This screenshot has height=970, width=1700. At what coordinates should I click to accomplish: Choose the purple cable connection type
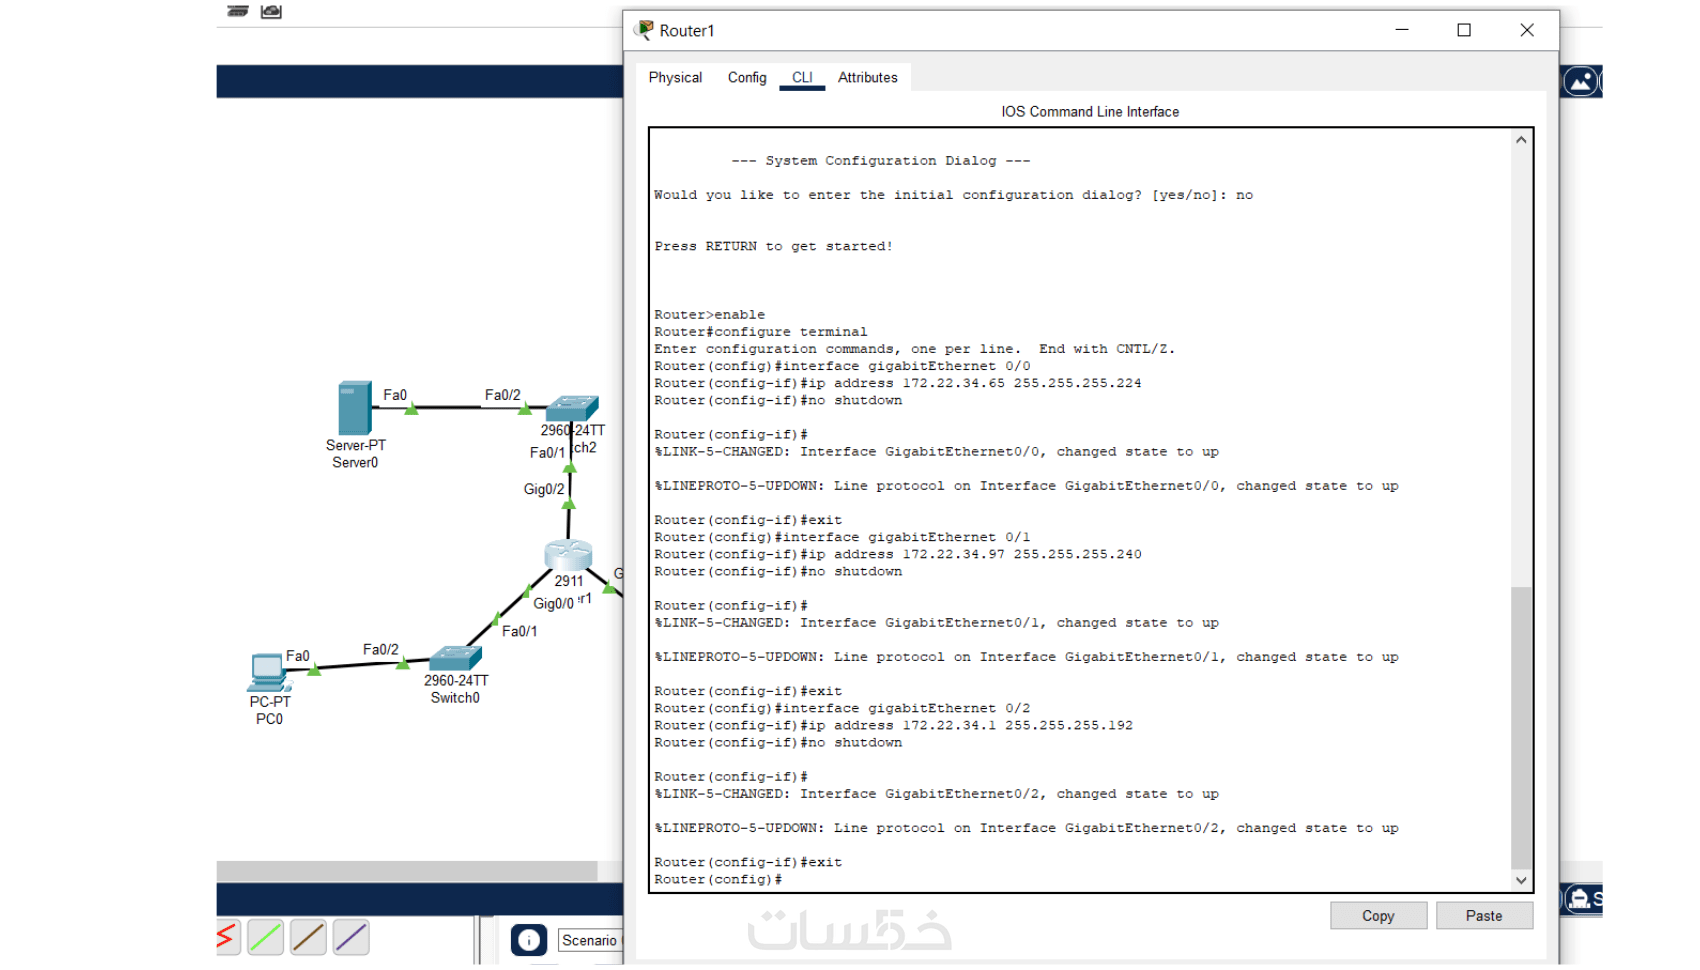(352, 937)
